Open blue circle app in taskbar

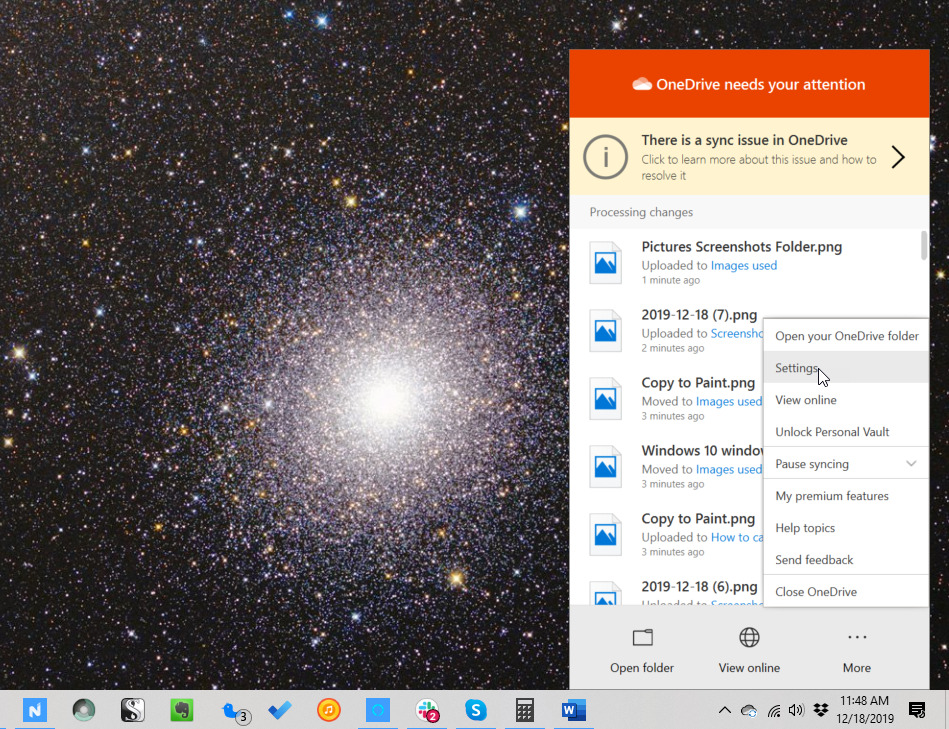(378, 710)
